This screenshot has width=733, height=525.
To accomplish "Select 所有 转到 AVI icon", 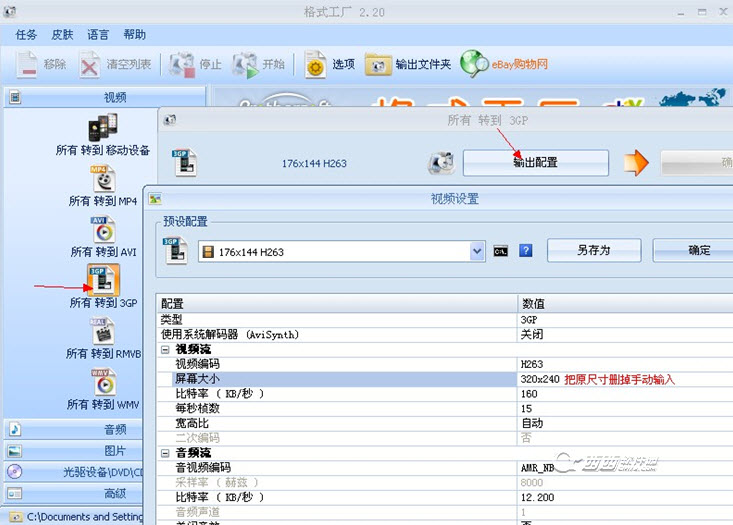I will [x=103, y=230].
